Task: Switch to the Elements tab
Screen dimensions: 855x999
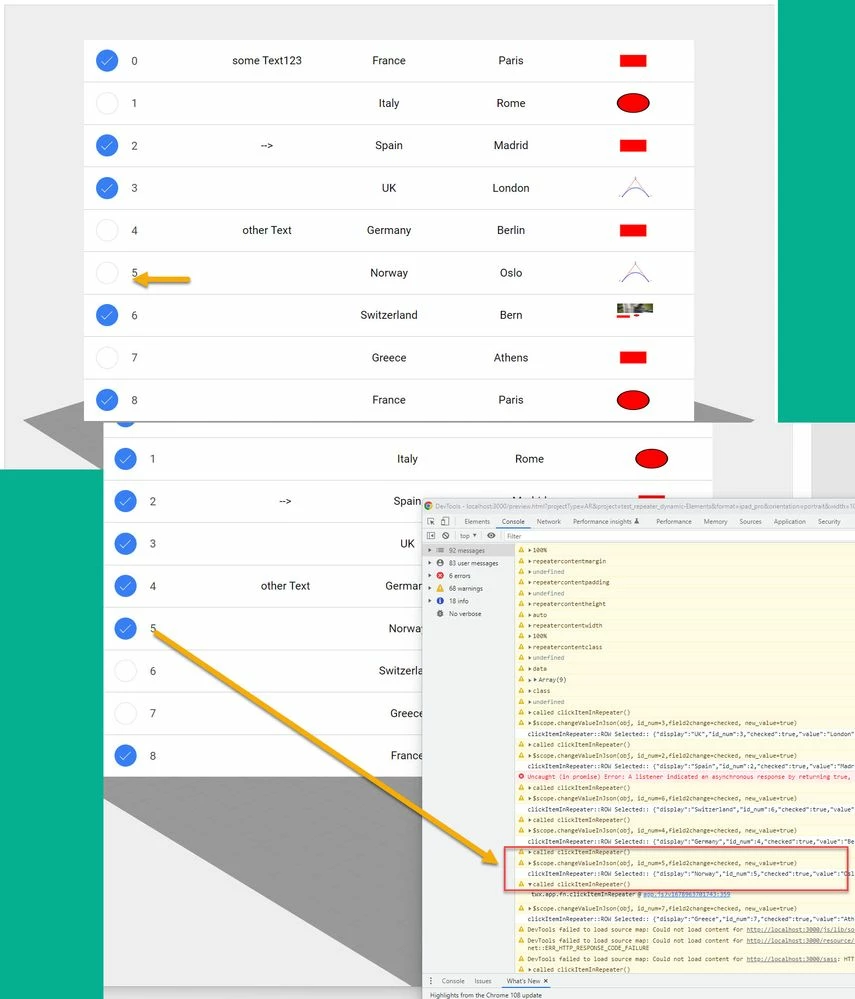Action: pos(477,521)
